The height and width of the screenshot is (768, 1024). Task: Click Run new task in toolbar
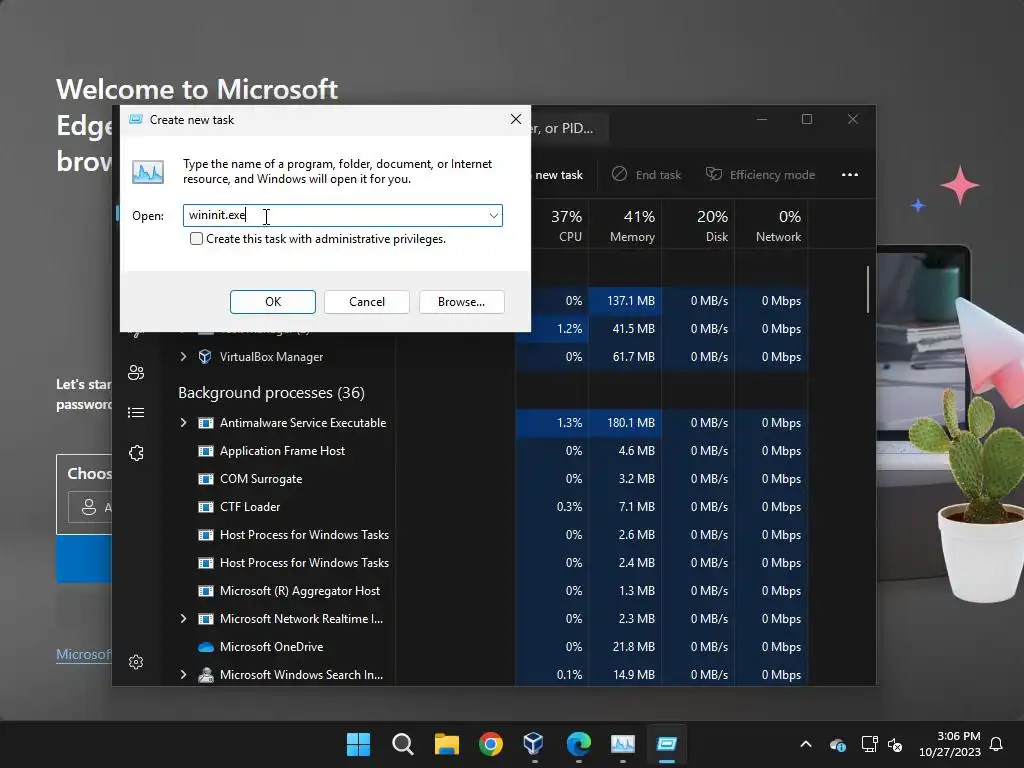pos(558,174)
